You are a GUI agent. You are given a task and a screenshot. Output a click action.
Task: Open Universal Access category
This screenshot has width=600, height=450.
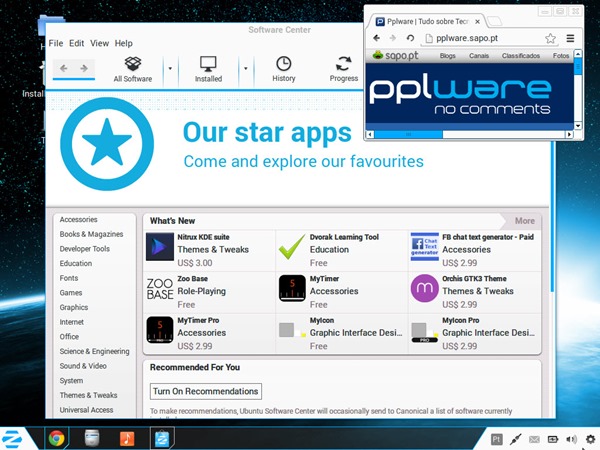coord(86,410)
